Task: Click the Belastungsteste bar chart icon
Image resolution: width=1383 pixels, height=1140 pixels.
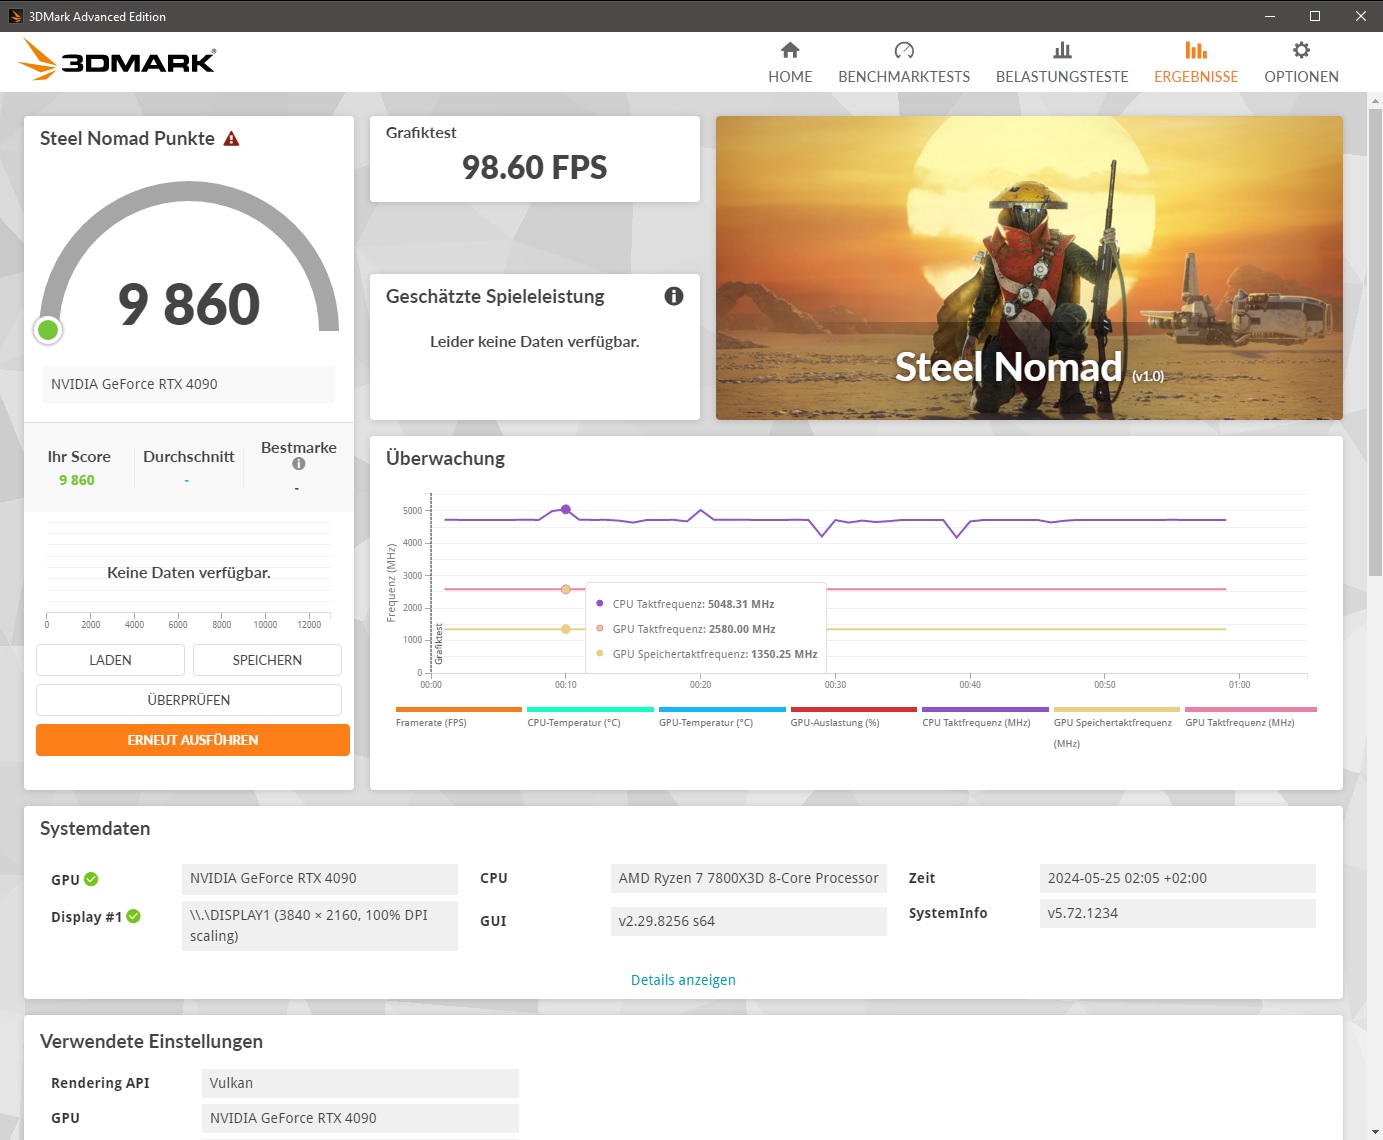Action: click(1062, 50)
